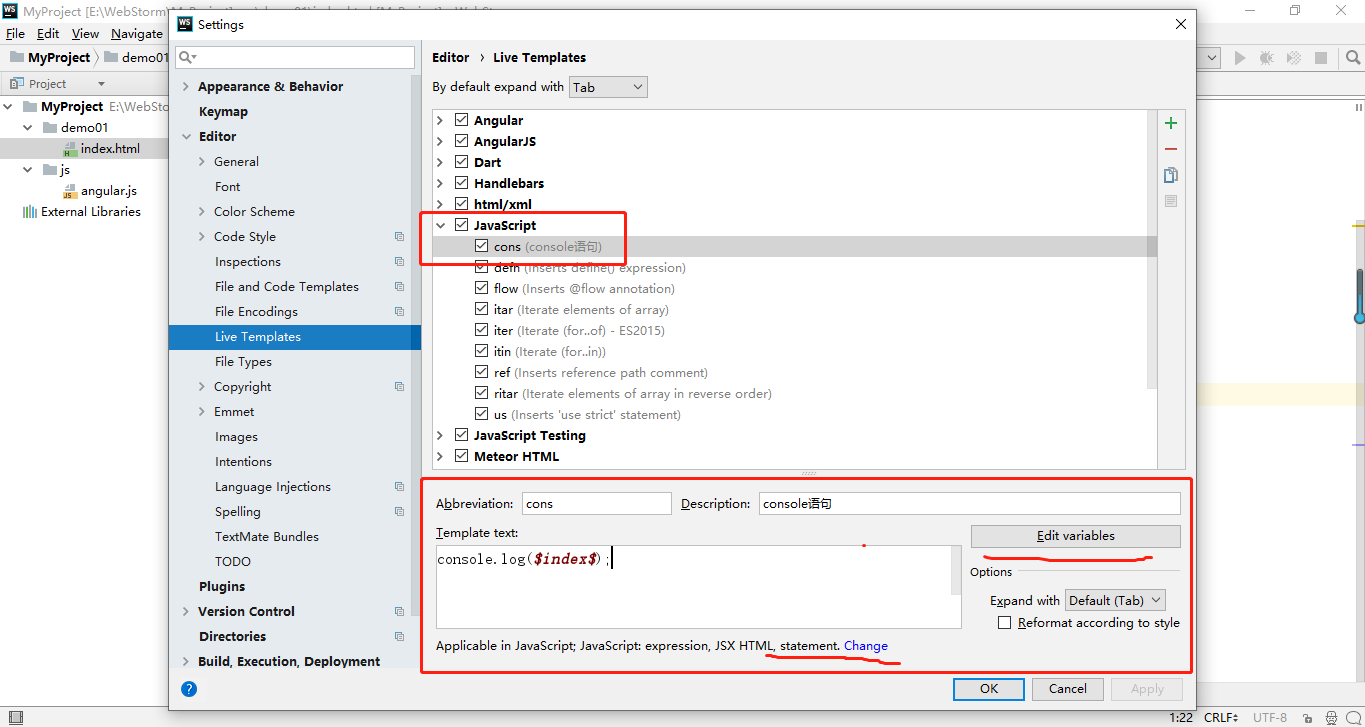Click the demo01 folder icon in project tree

pyautogui.click(x=50, y=128)
